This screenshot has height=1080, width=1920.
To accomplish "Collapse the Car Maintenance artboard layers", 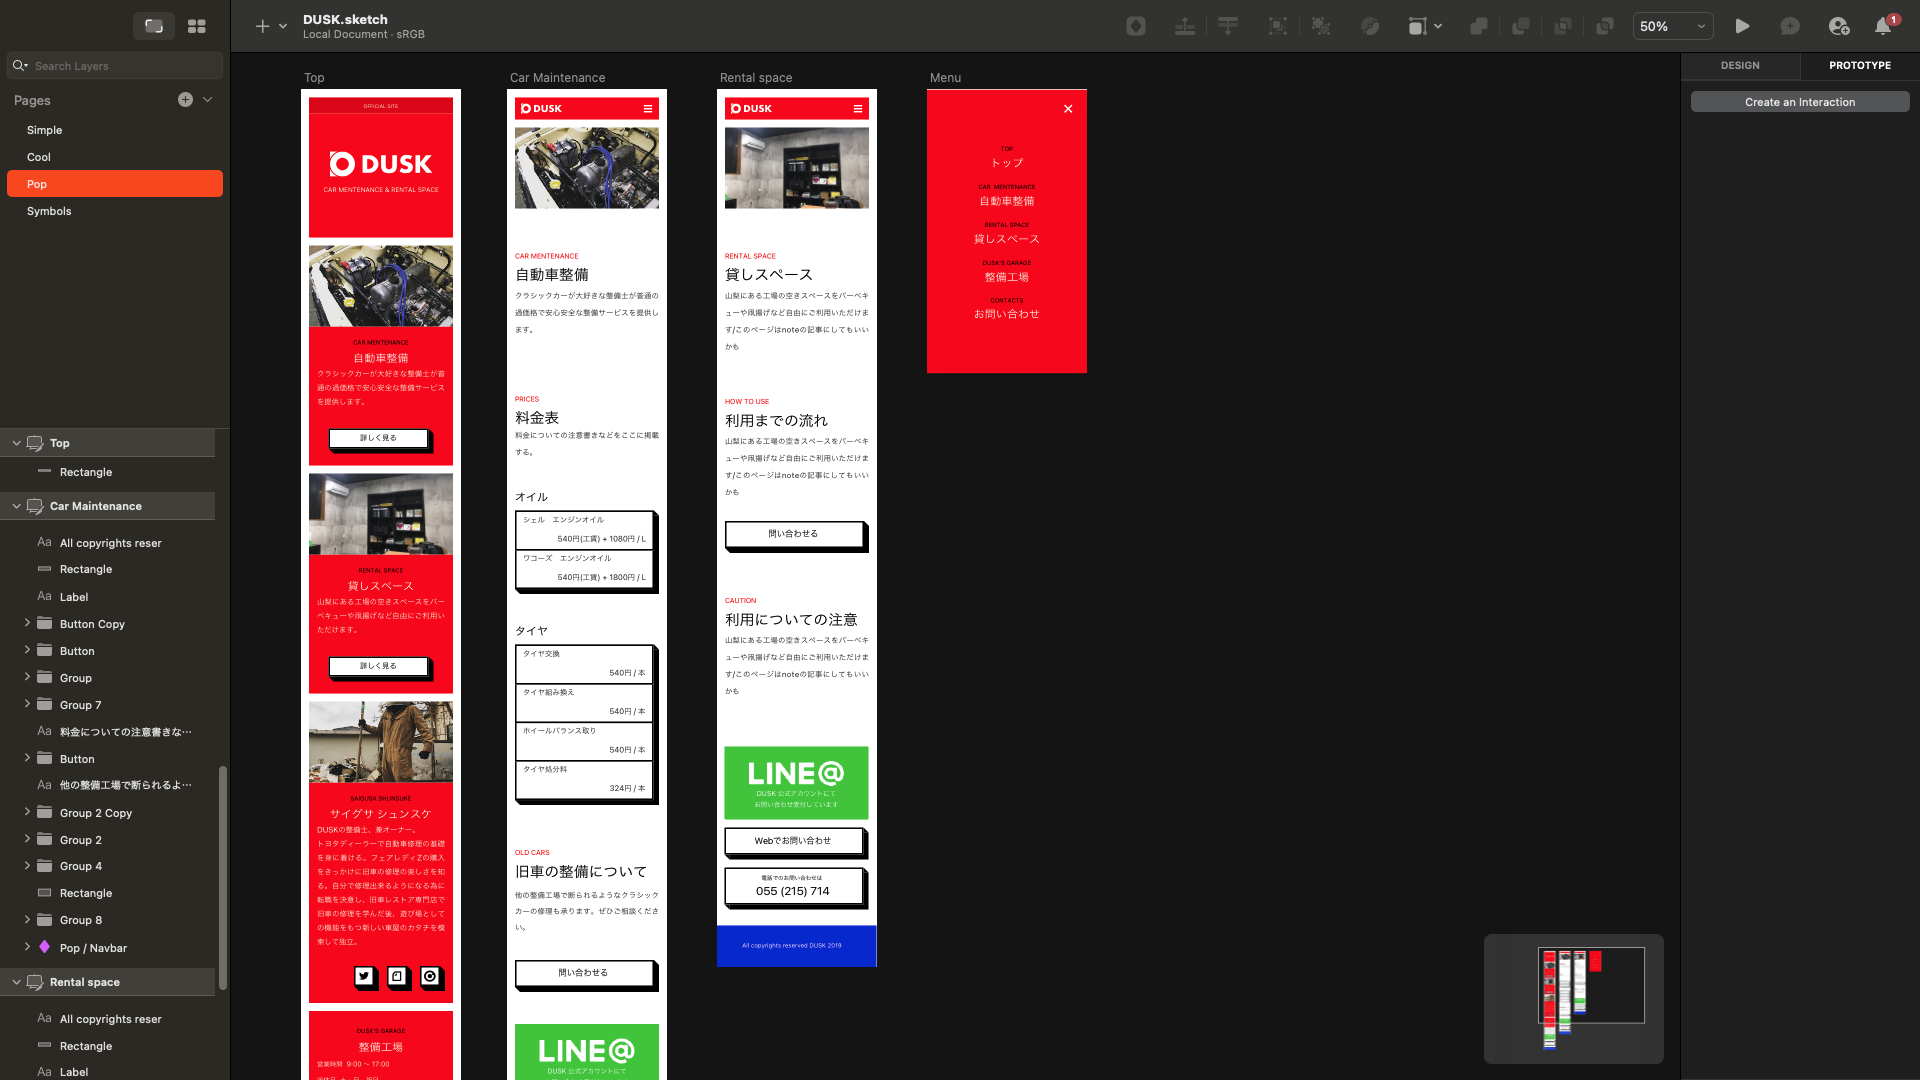I will (16, 507).
